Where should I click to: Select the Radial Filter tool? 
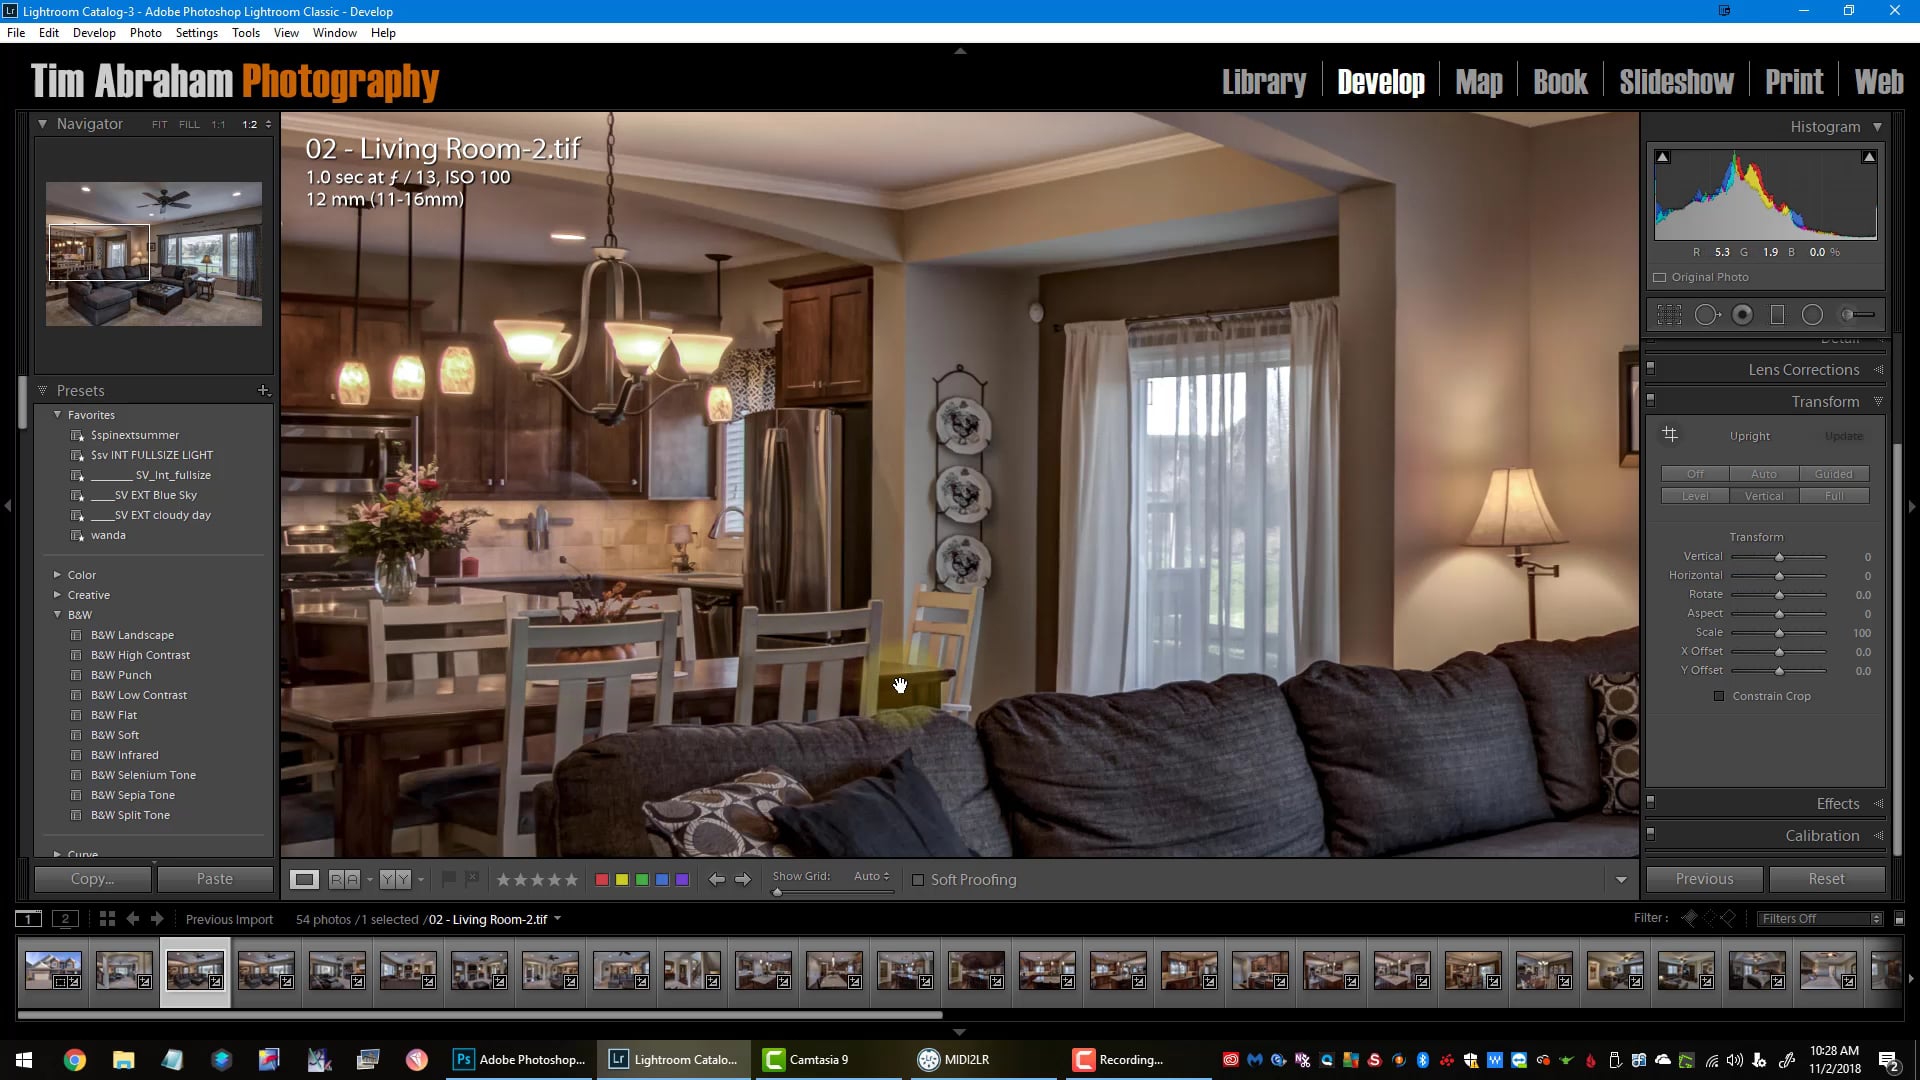coord(1812,315)
